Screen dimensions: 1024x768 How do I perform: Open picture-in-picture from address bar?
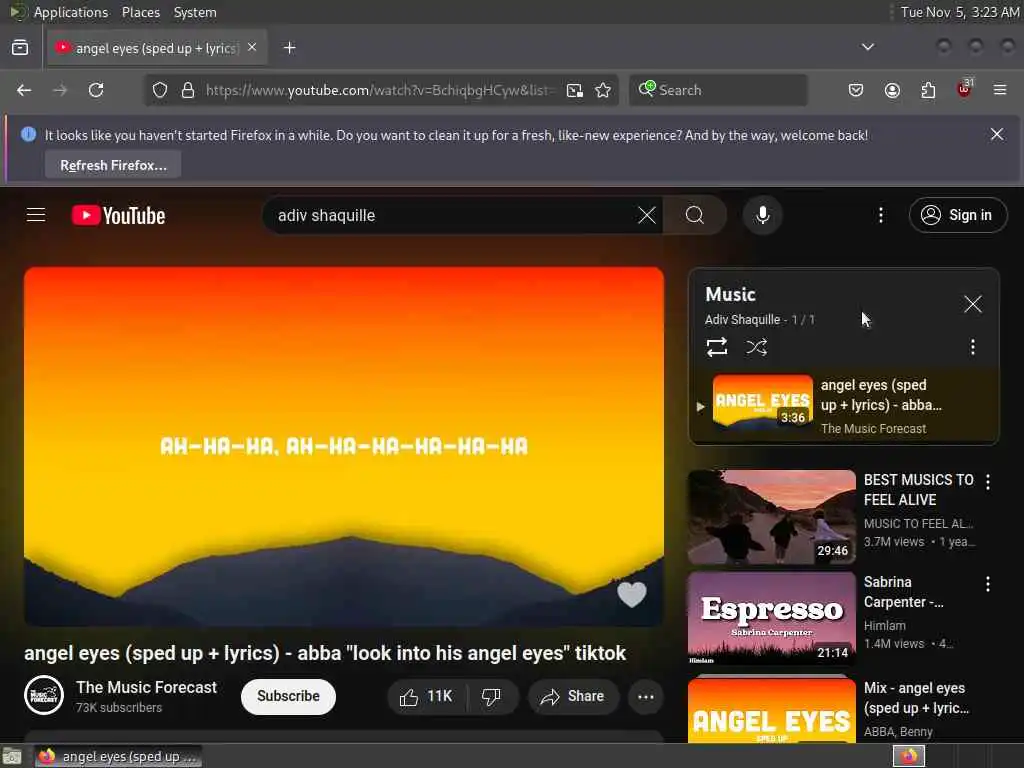click(x=575, y=90)
